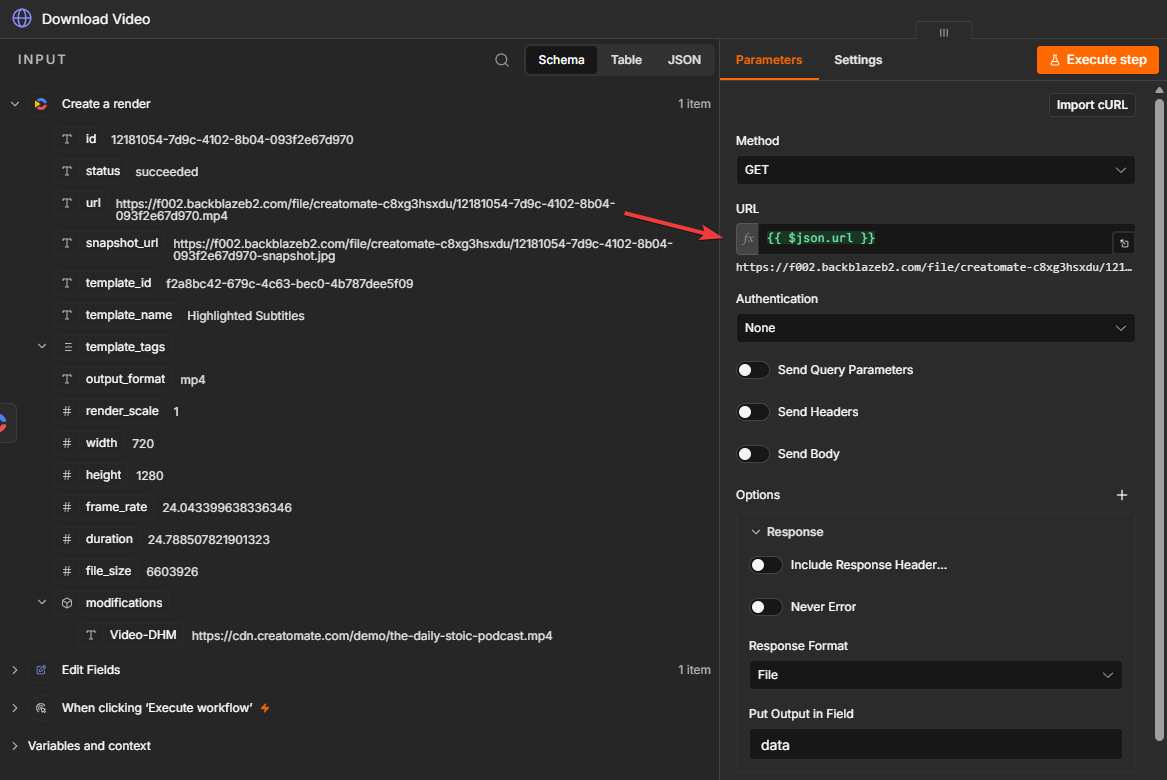Expand the Edit Fields section

tap(15, 670)
